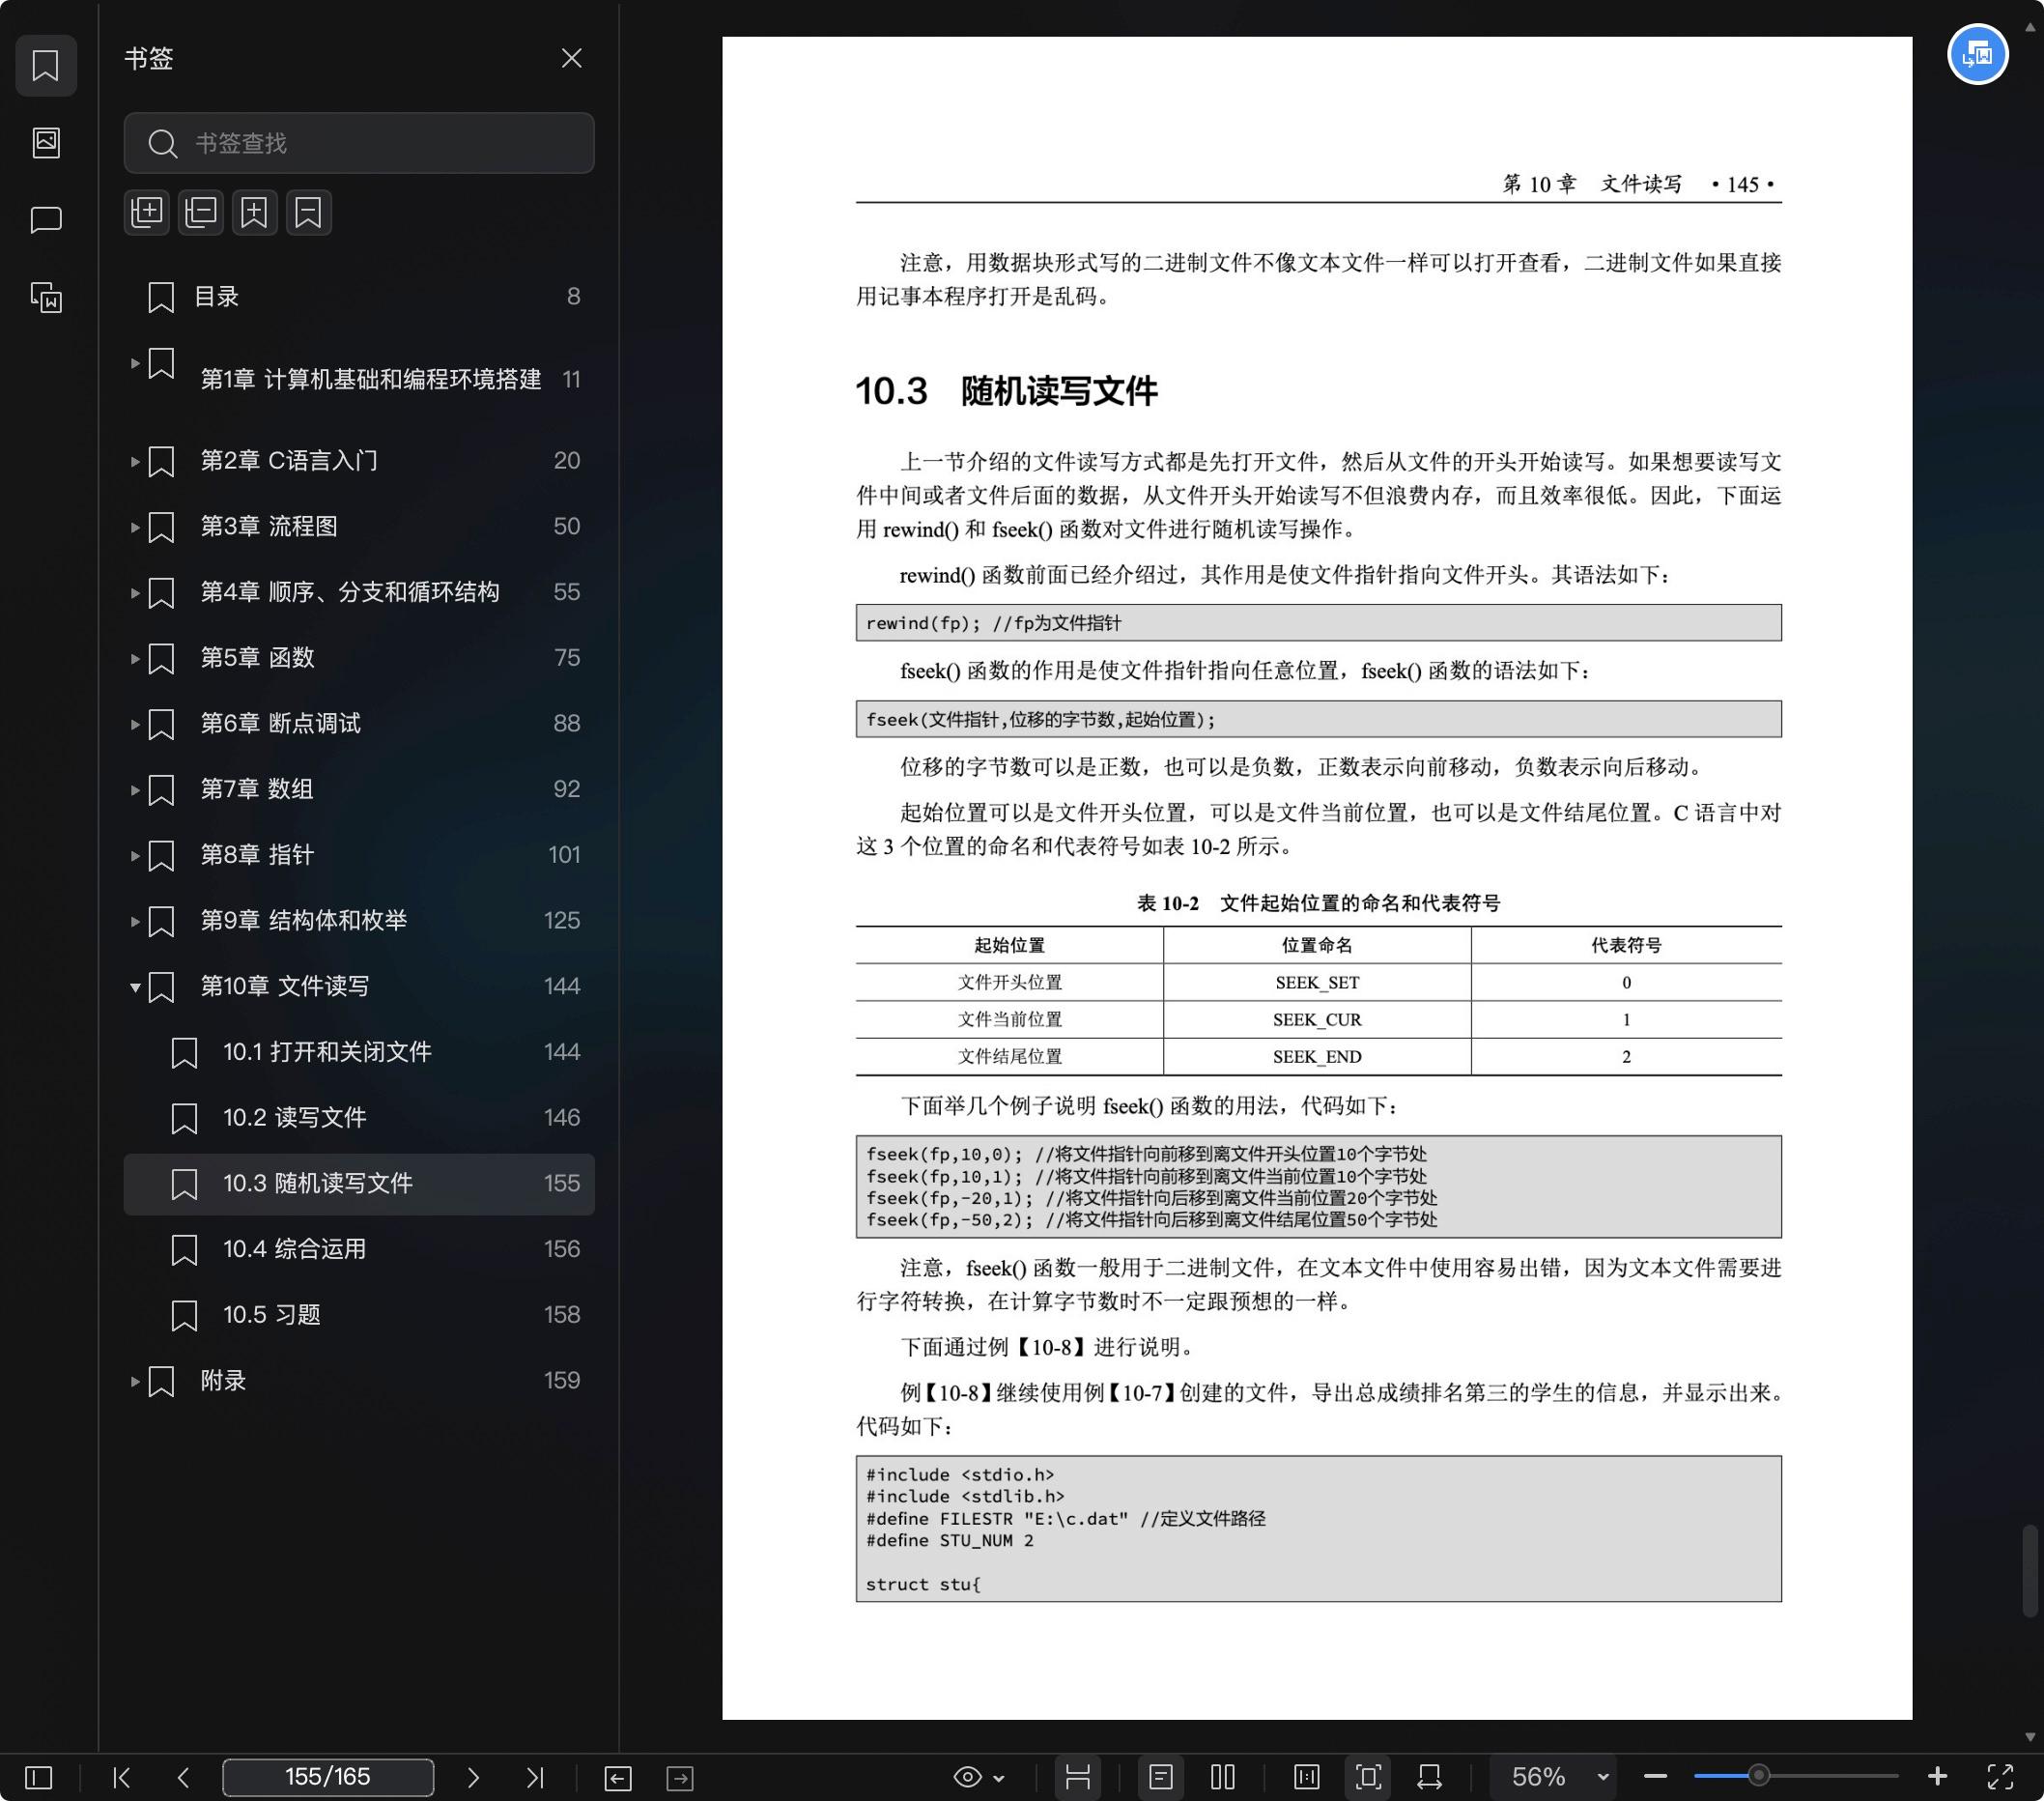The height and width of the screenshot is (1801, 2044).
Task: Expand 第1章 计算机基础和编程环境搭建
Action: click(x=134, y=363)
